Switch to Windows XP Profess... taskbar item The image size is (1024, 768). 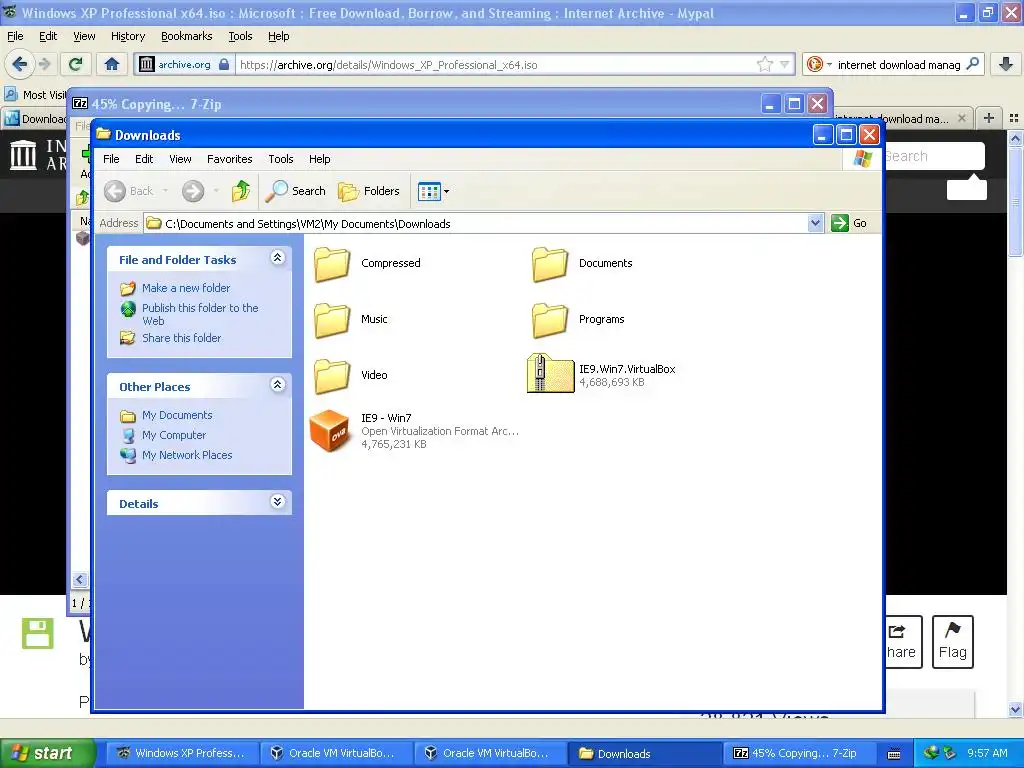click(182, 753)
